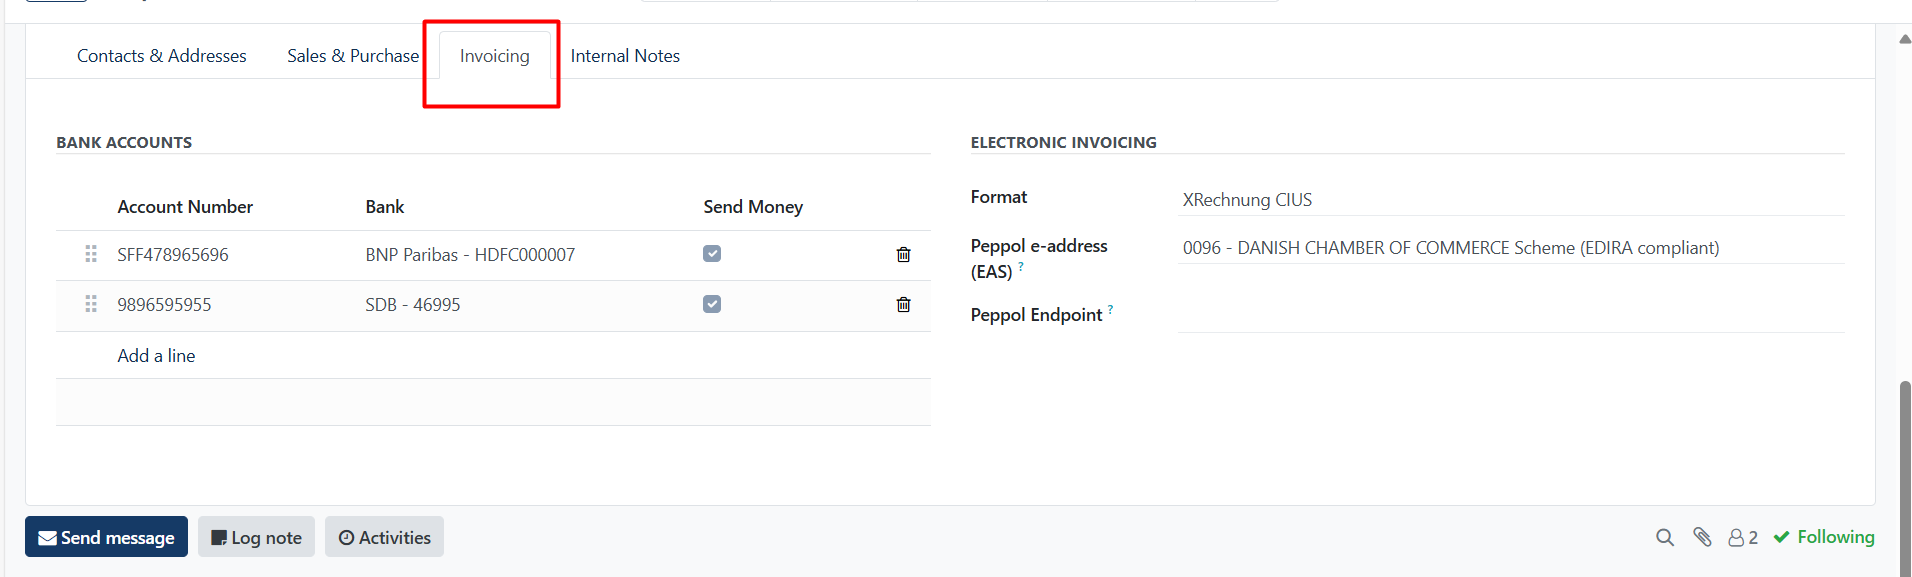This screenshot has height=577, width=1912.
Task: Toggle Send Money for SDB account
Action: click(x=712, y=304)
